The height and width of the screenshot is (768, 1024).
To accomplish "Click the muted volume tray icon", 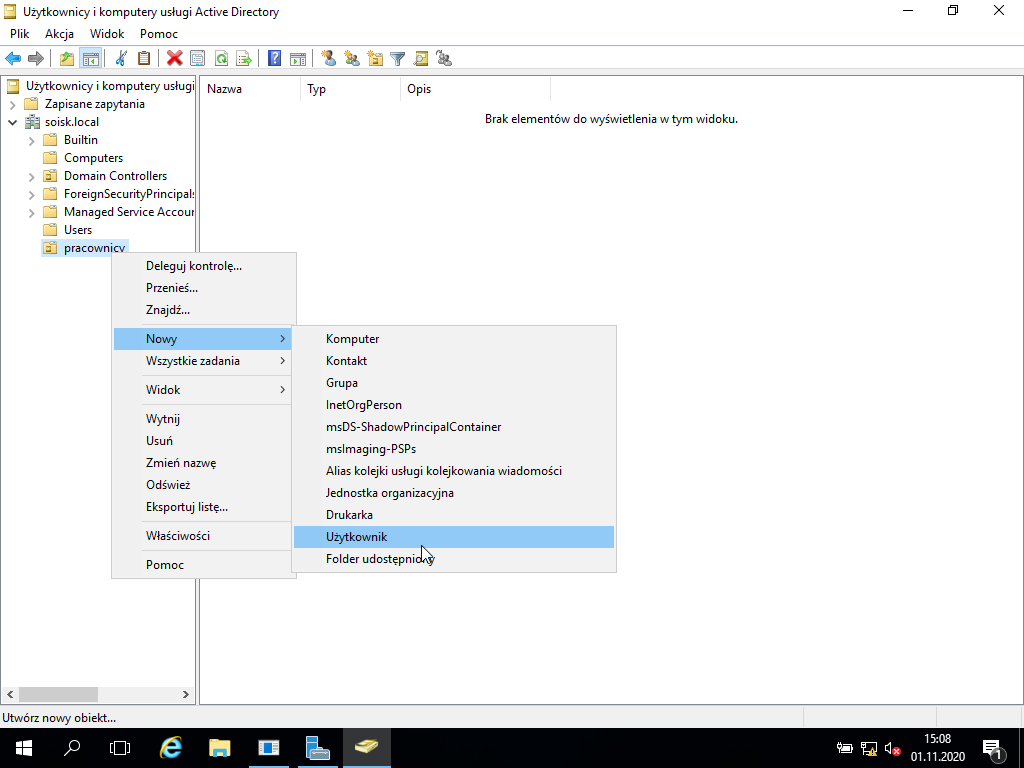I will (892, 748).
